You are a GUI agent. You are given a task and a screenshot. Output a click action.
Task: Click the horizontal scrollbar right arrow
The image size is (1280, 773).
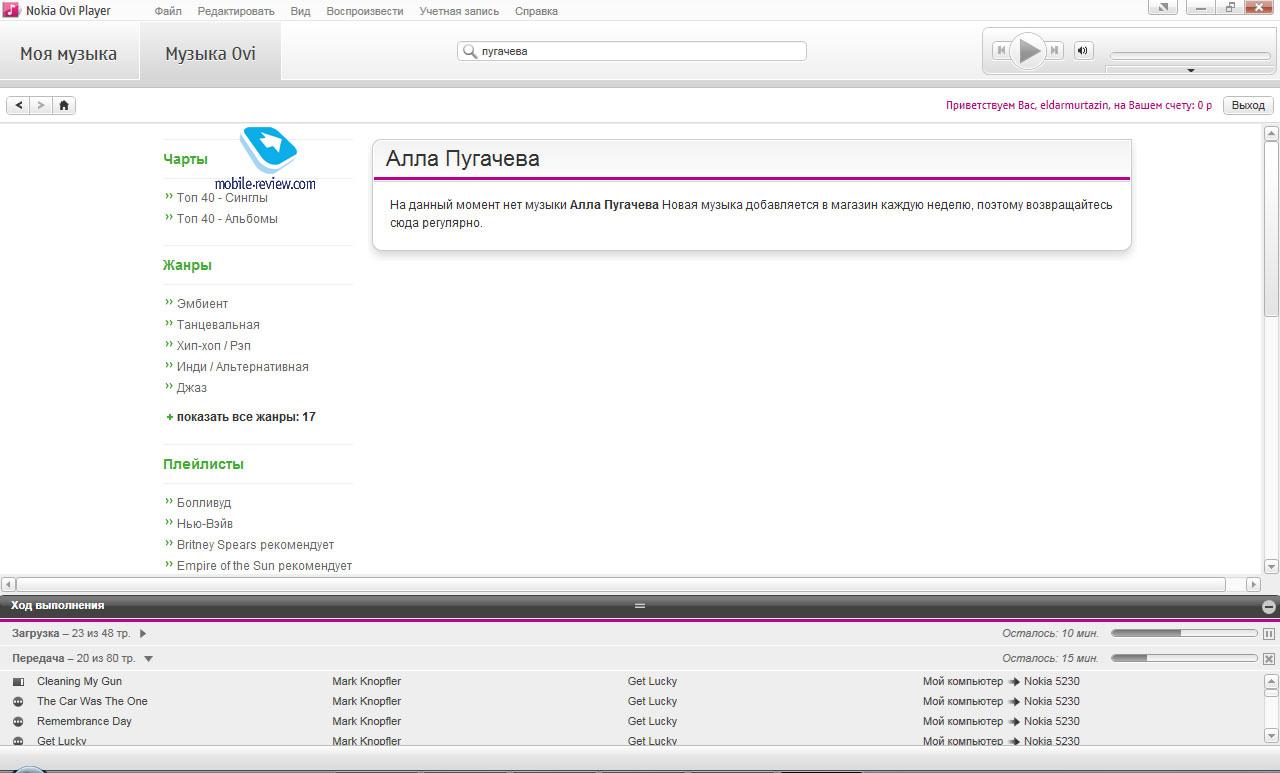pyautogui.click(x=1253, y=584)
